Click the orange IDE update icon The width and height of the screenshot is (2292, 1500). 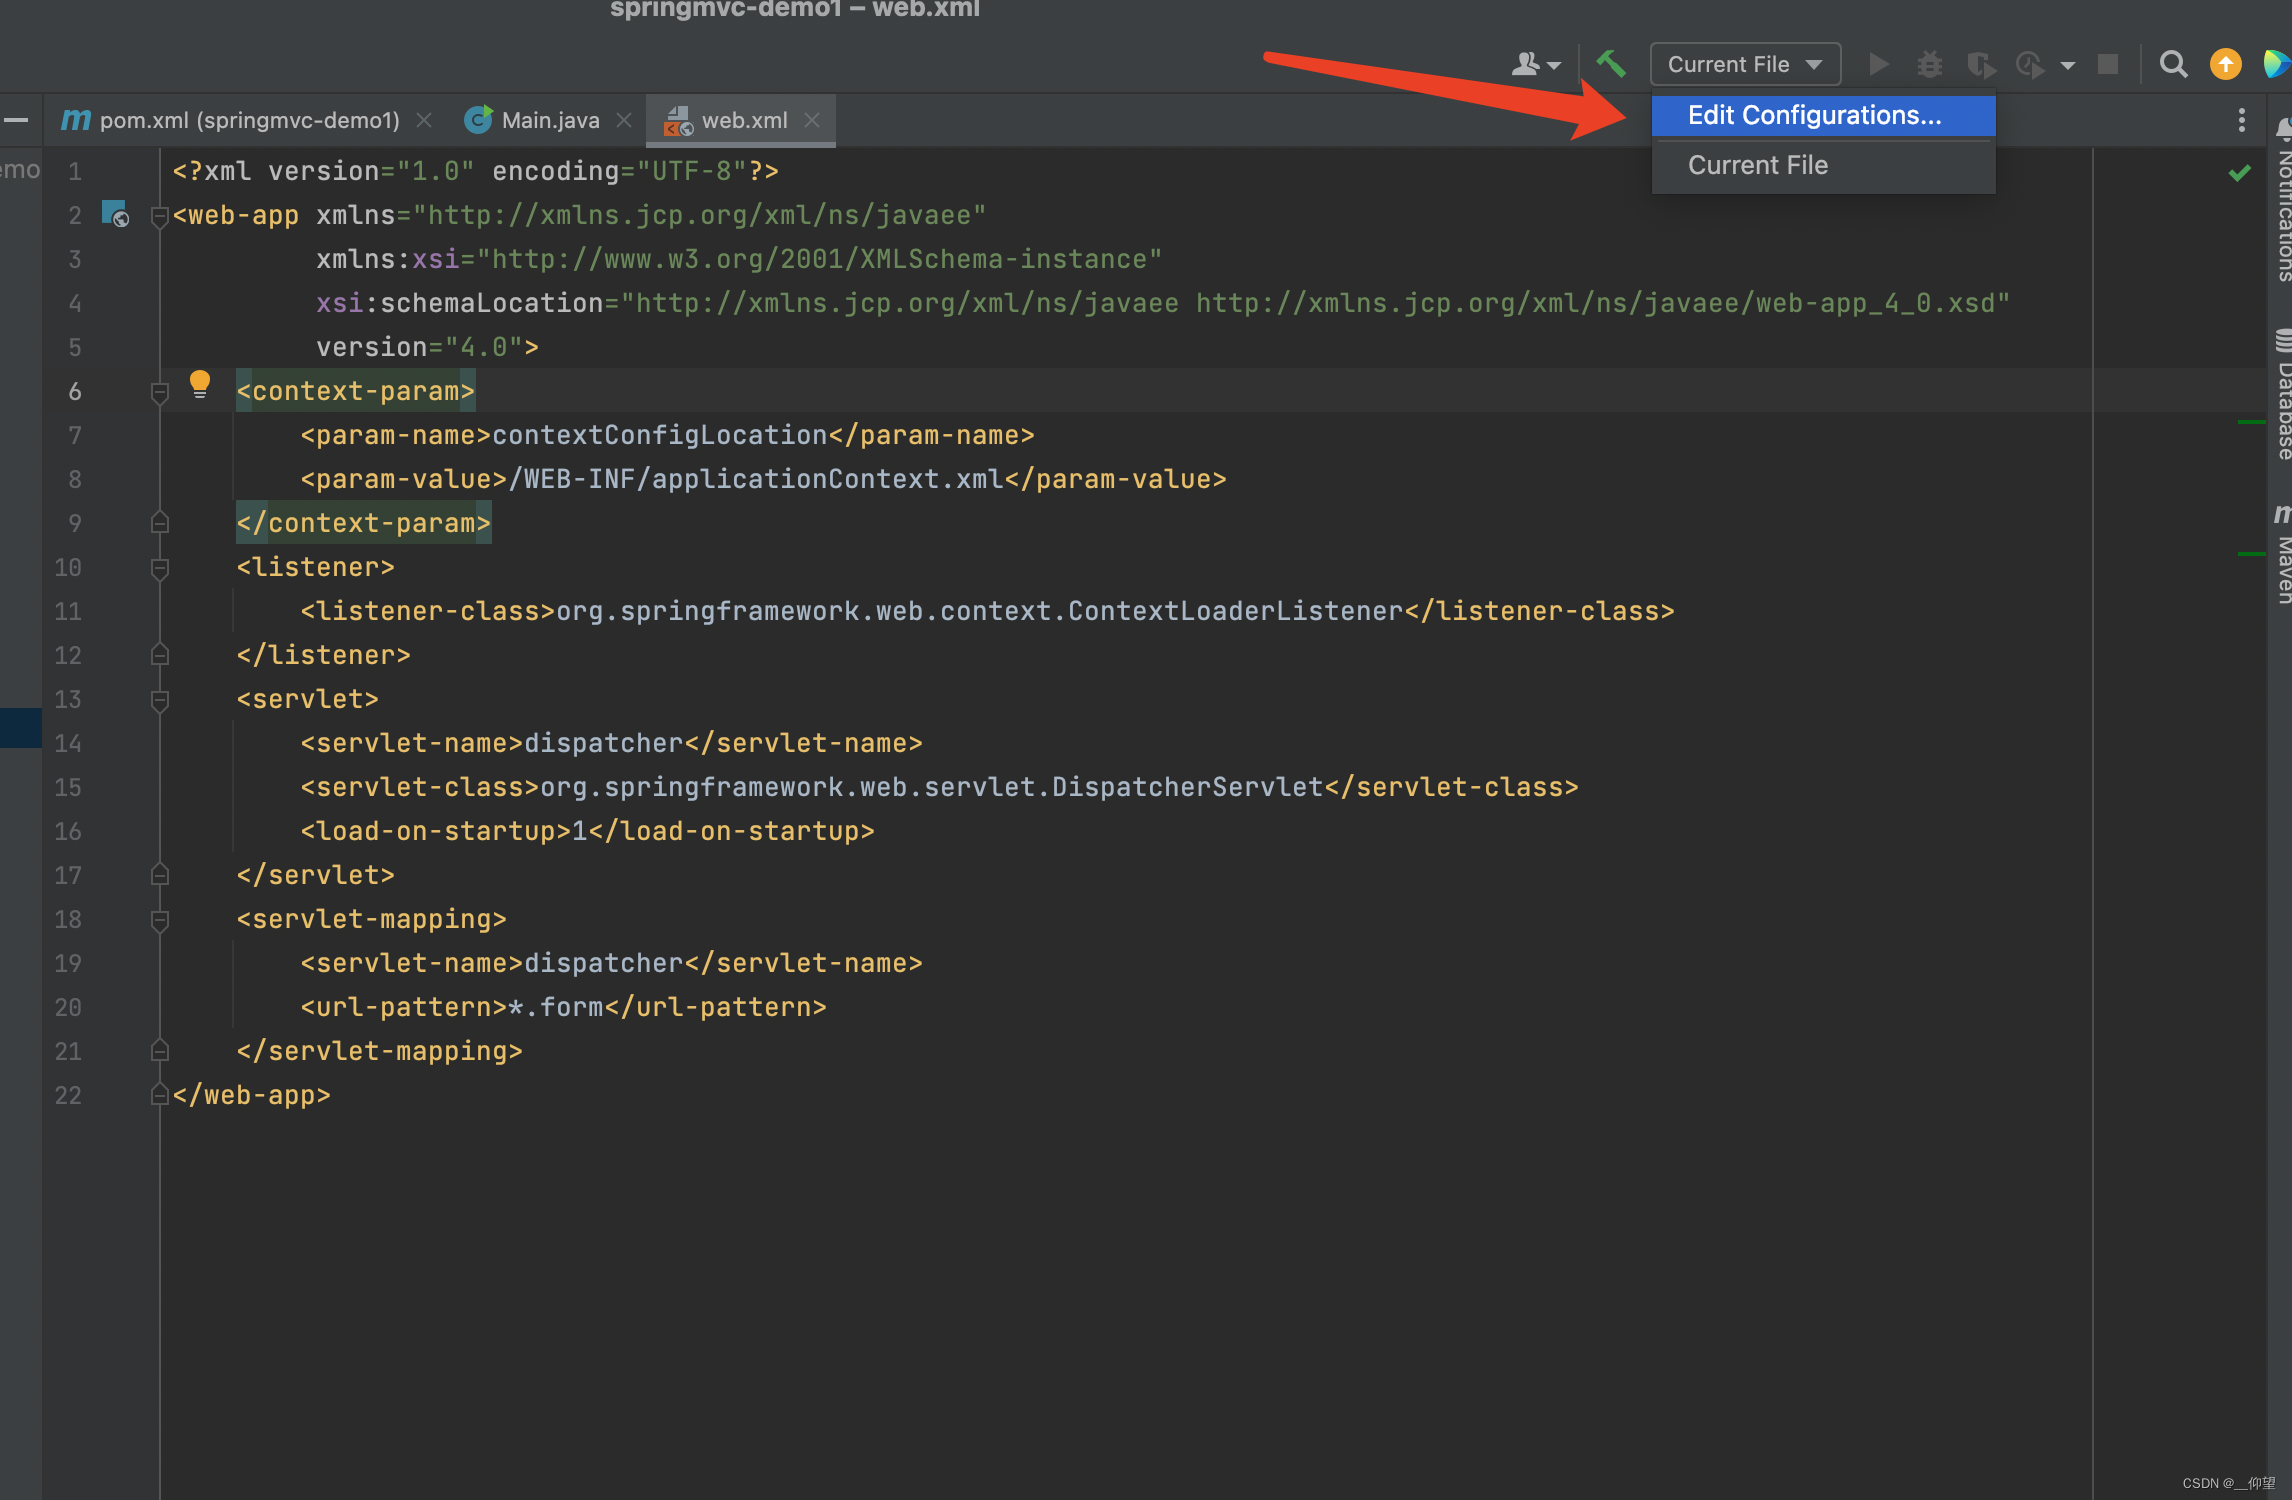(x=2225, y=64)
